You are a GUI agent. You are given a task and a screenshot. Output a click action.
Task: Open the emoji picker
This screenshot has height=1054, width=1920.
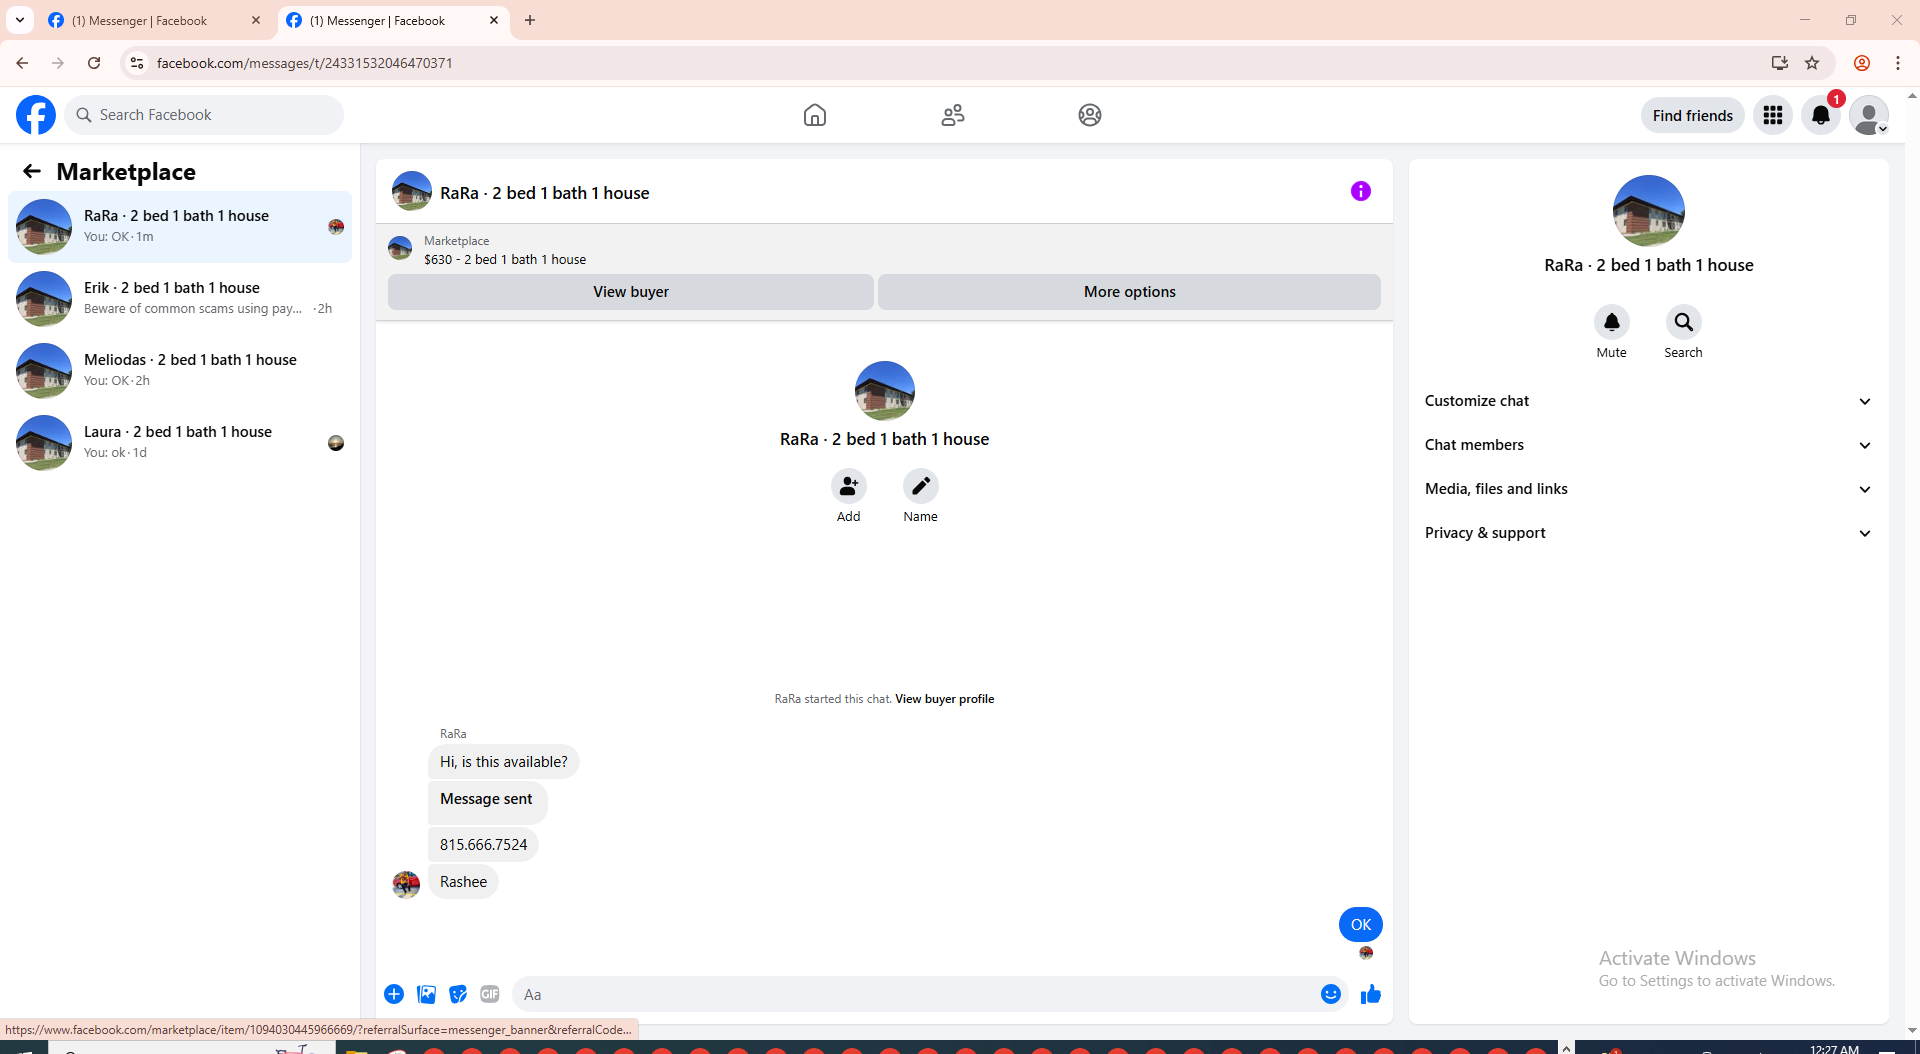[1330, 994]
